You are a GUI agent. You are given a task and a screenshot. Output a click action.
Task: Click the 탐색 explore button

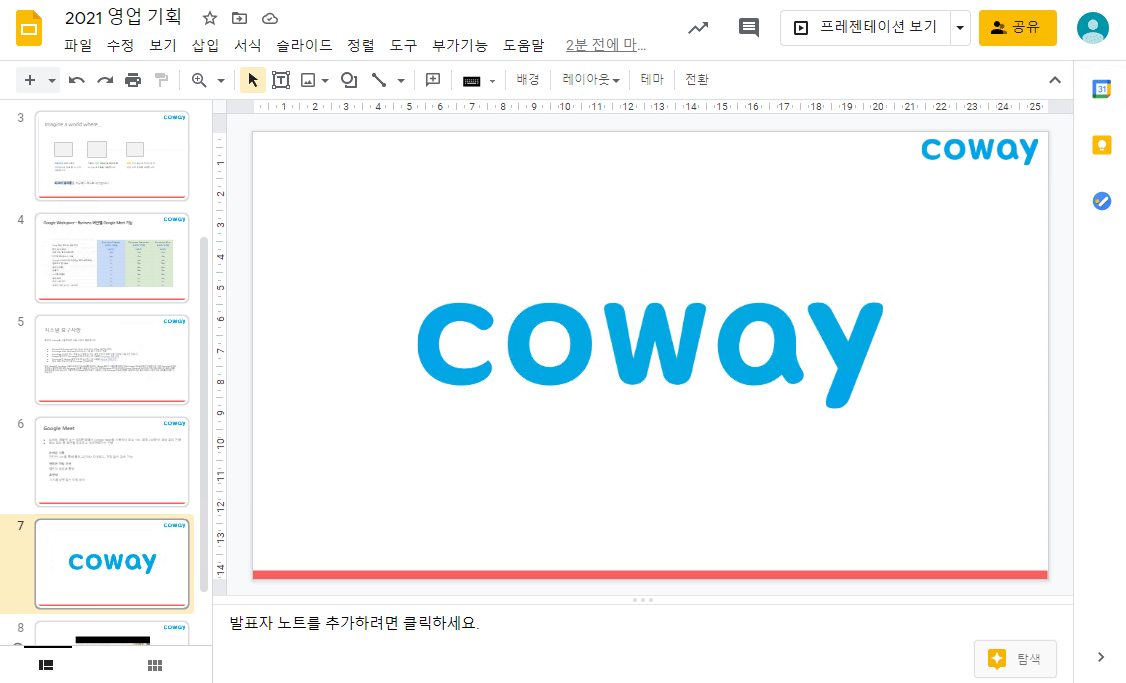pyautogui.click(x=1015, y=659)
